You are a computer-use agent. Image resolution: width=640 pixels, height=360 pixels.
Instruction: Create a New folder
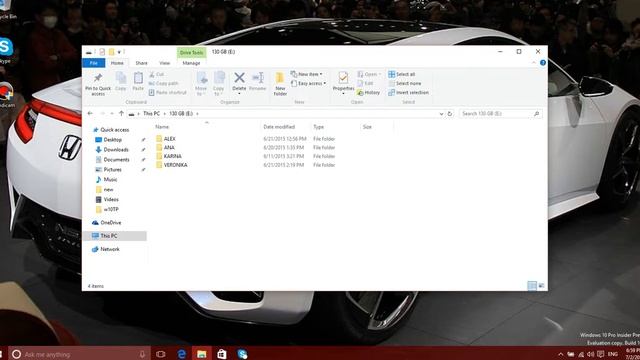pyautogui.click(x=280, y=84)
